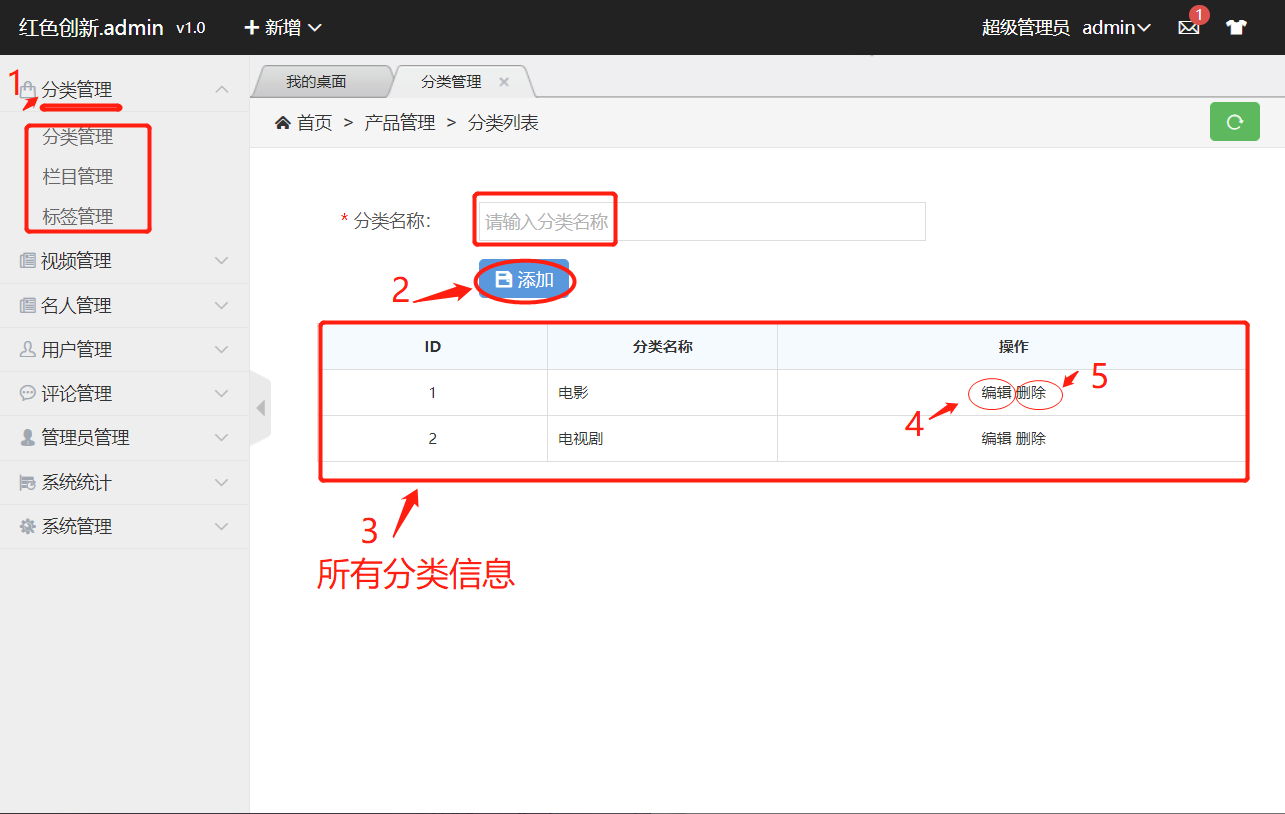Open the mail notifications icon
The image size is (1285, 814).
point(1188,28)
